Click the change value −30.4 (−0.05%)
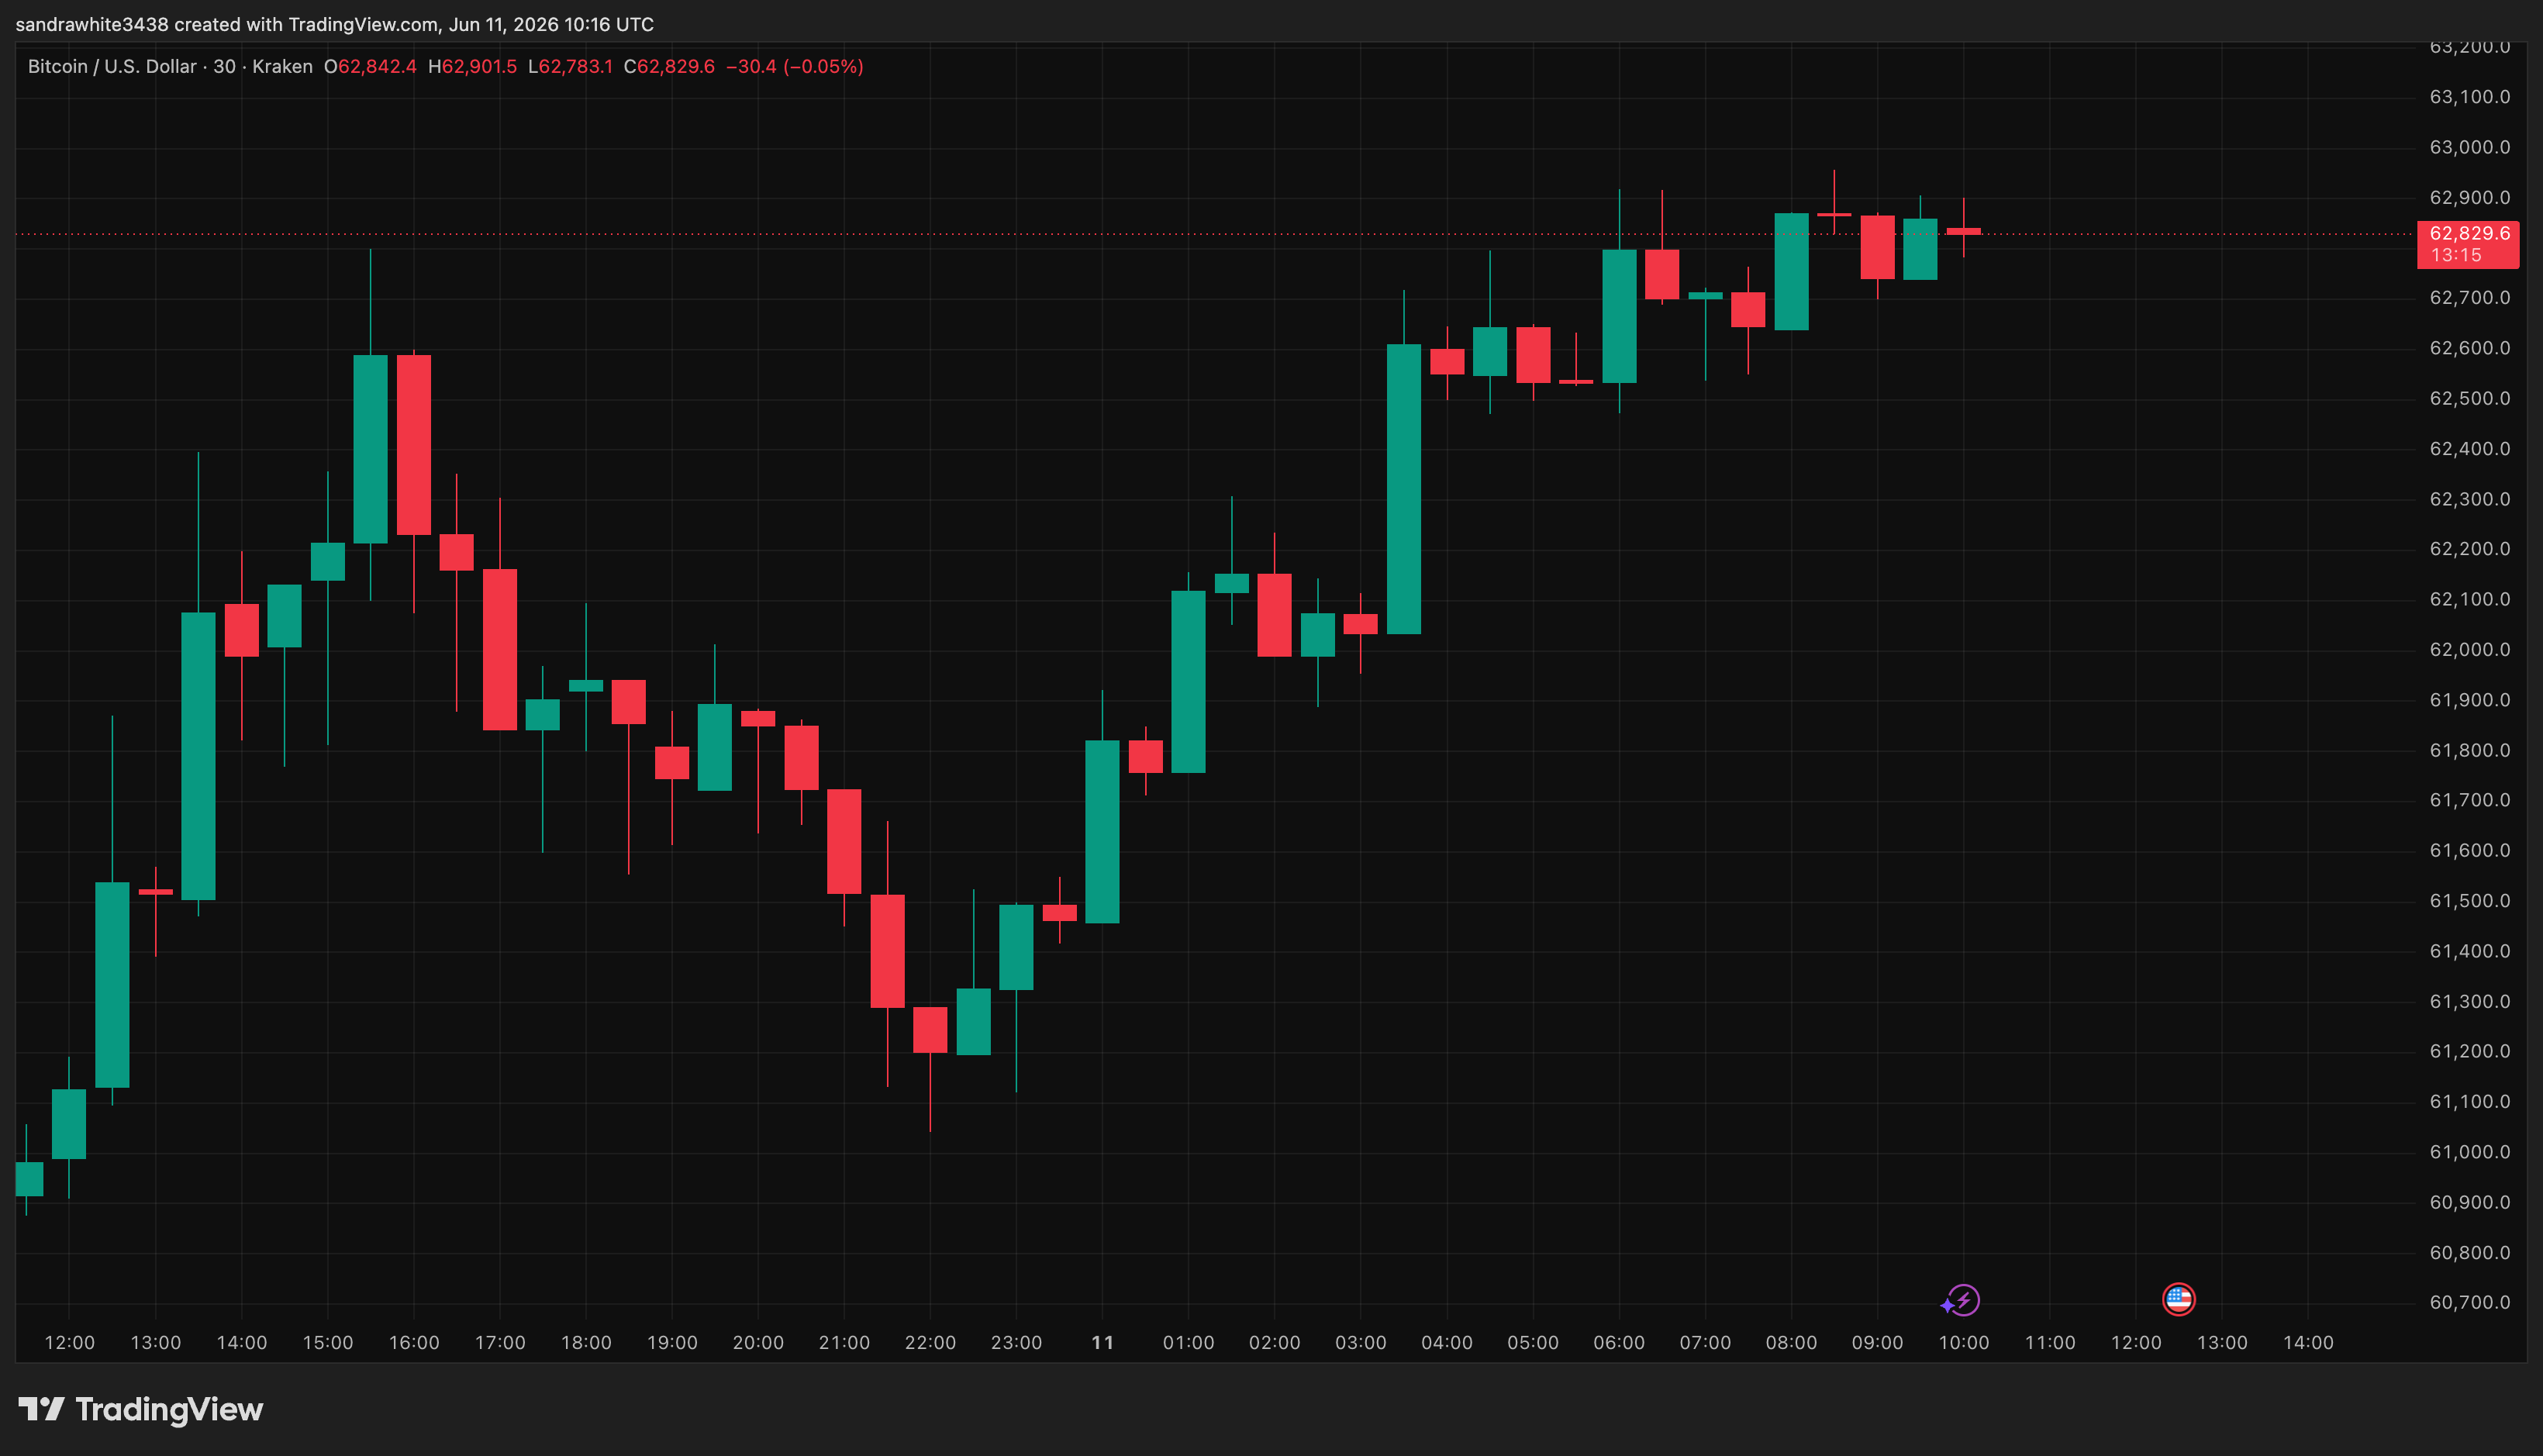This screenshot has width=2543, height=1456. coord(794,66)
